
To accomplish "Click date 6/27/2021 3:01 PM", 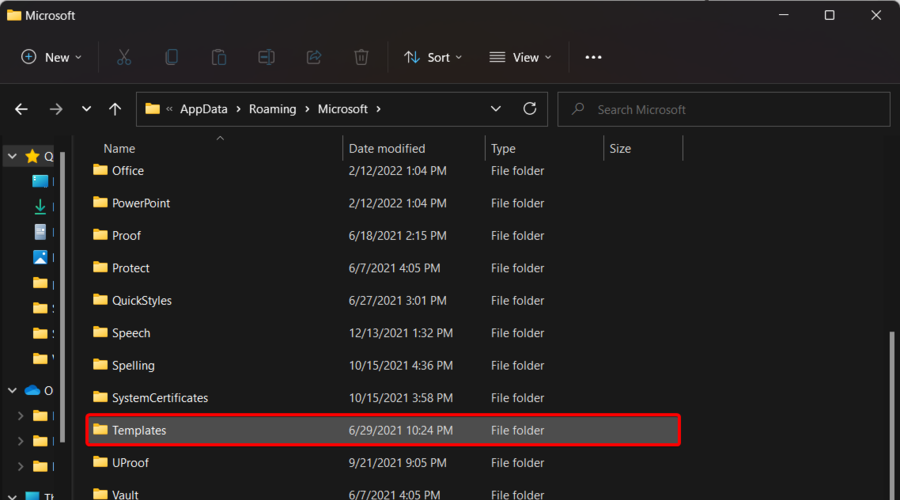I will 397,301.
